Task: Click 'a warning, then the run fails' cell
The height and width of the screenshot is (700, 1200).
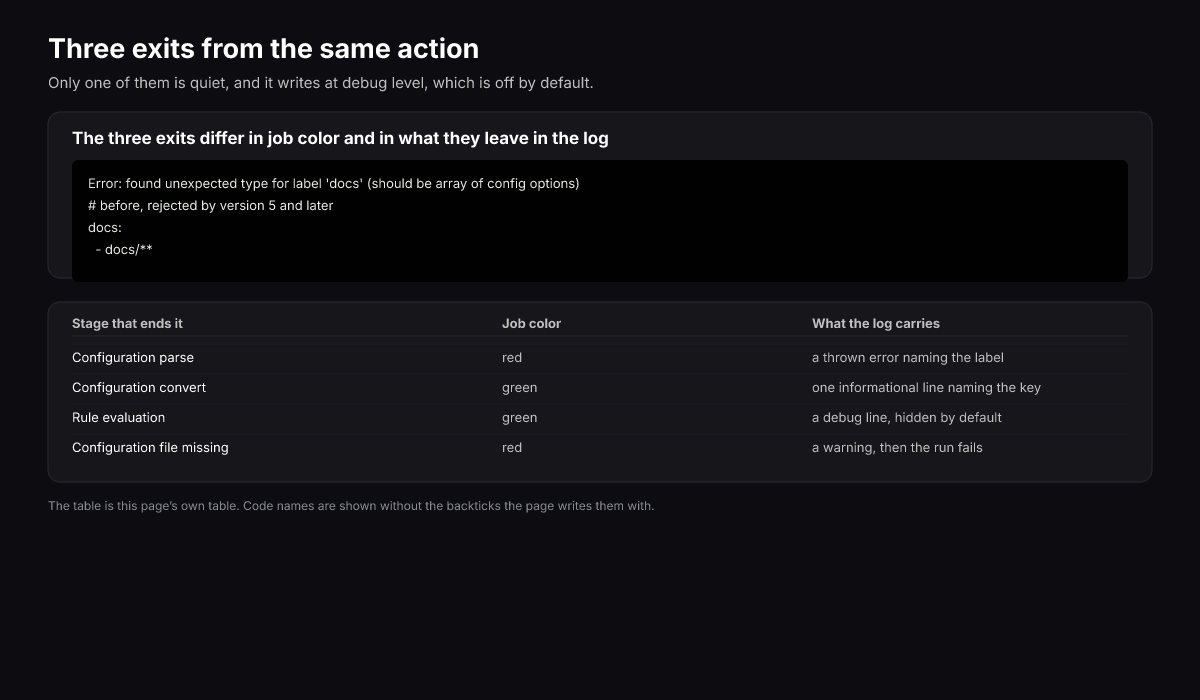Action: click(x=897, y=448)
